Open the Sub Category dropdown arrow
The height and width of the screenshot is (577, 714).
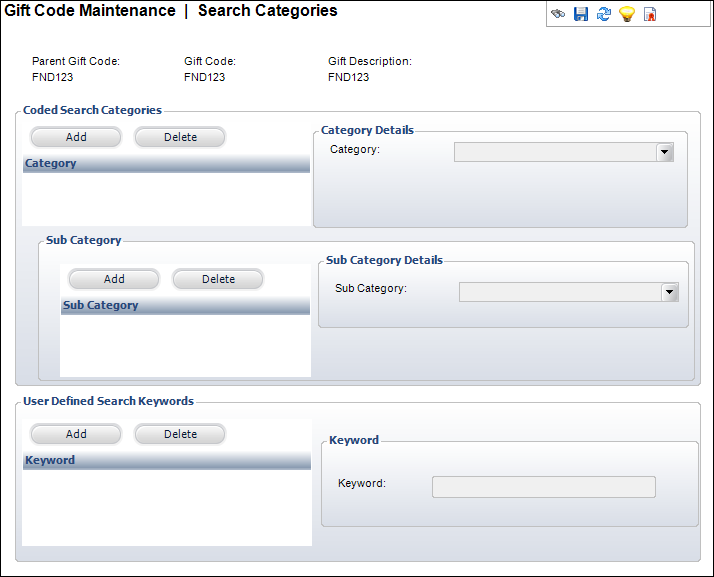[669, 292]
